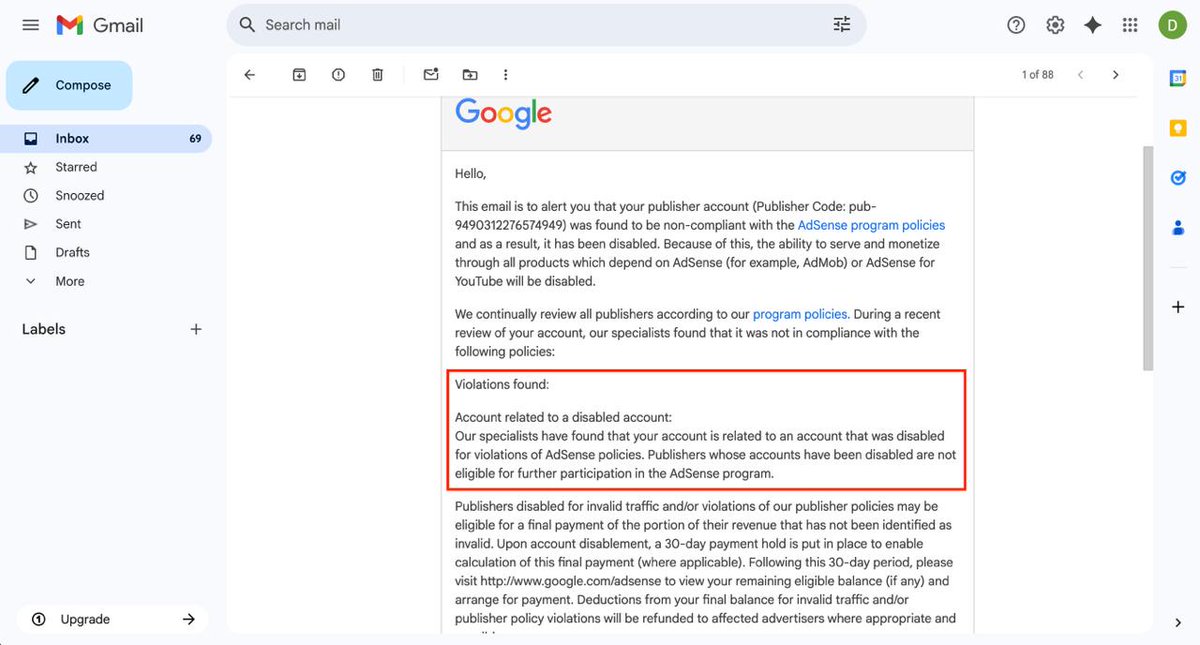
Task: Open the Google account avatar
Action: [1172, 25]
